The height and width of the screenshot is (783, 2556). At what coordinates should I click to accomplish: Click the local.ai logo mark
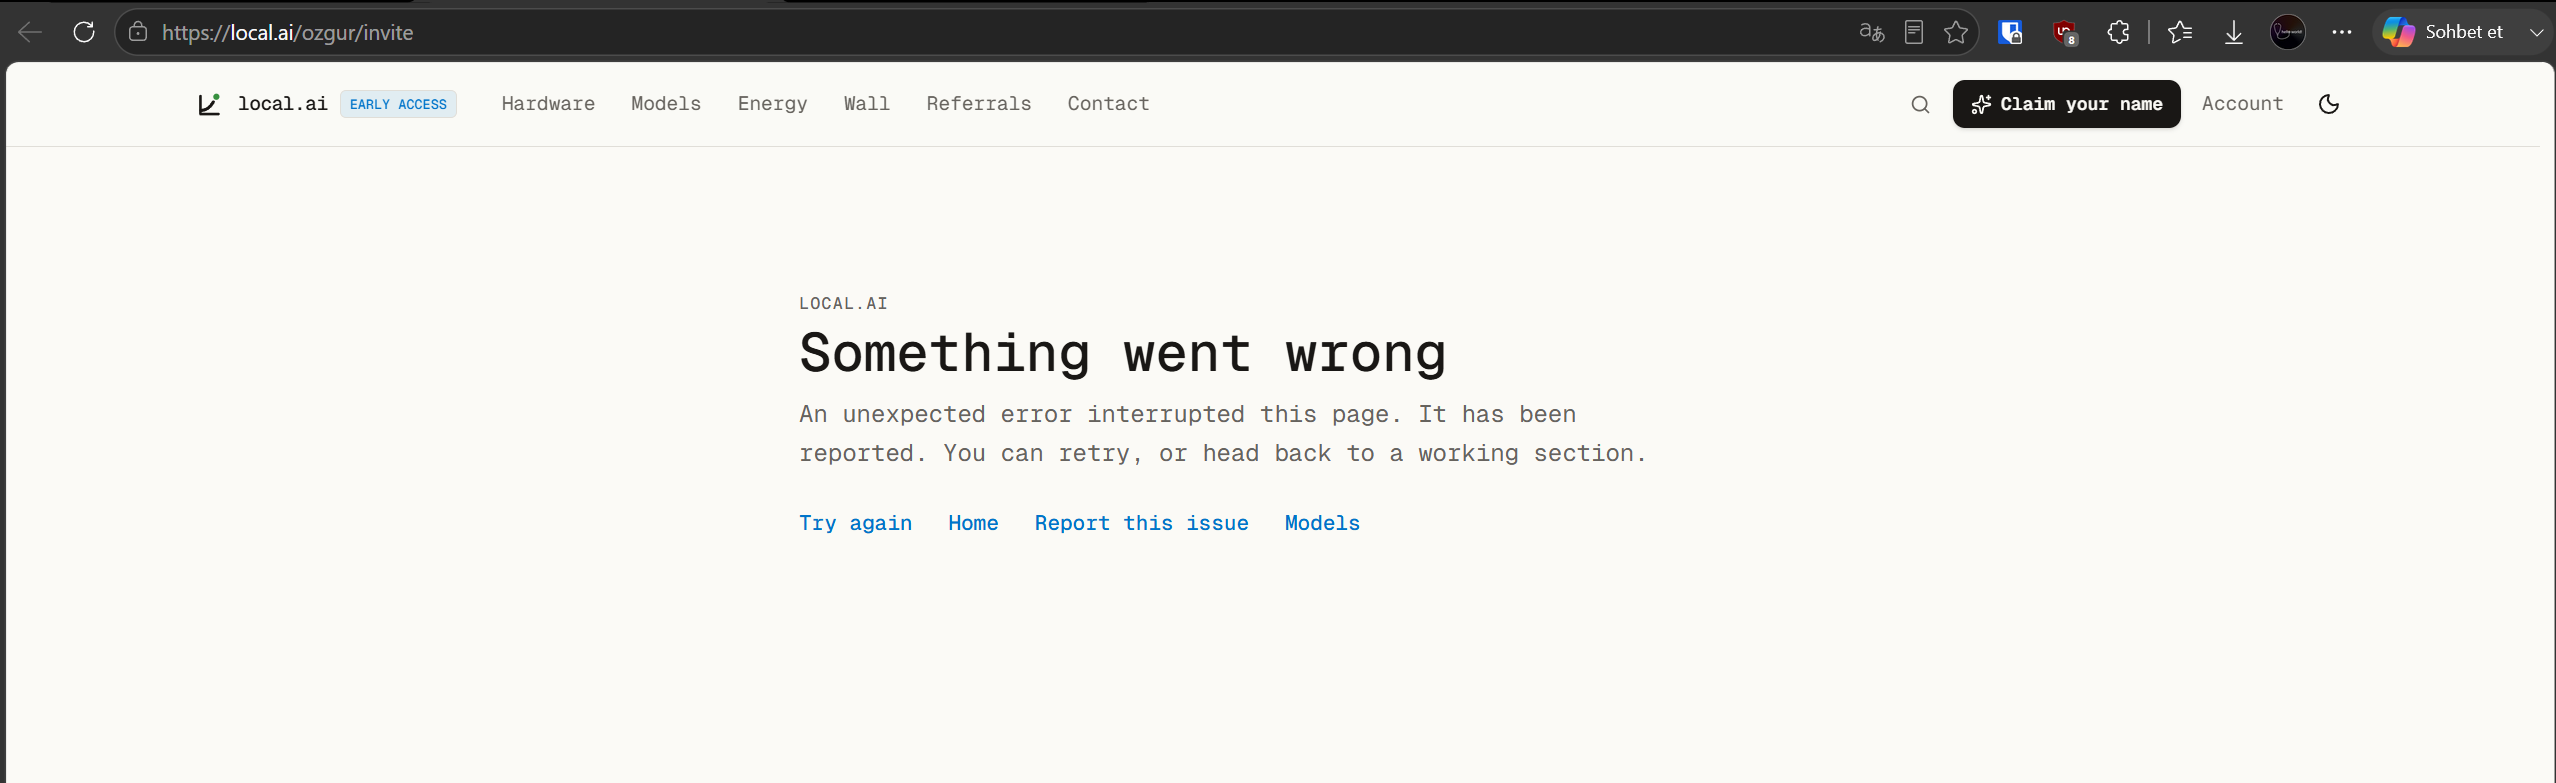[208, 104]
